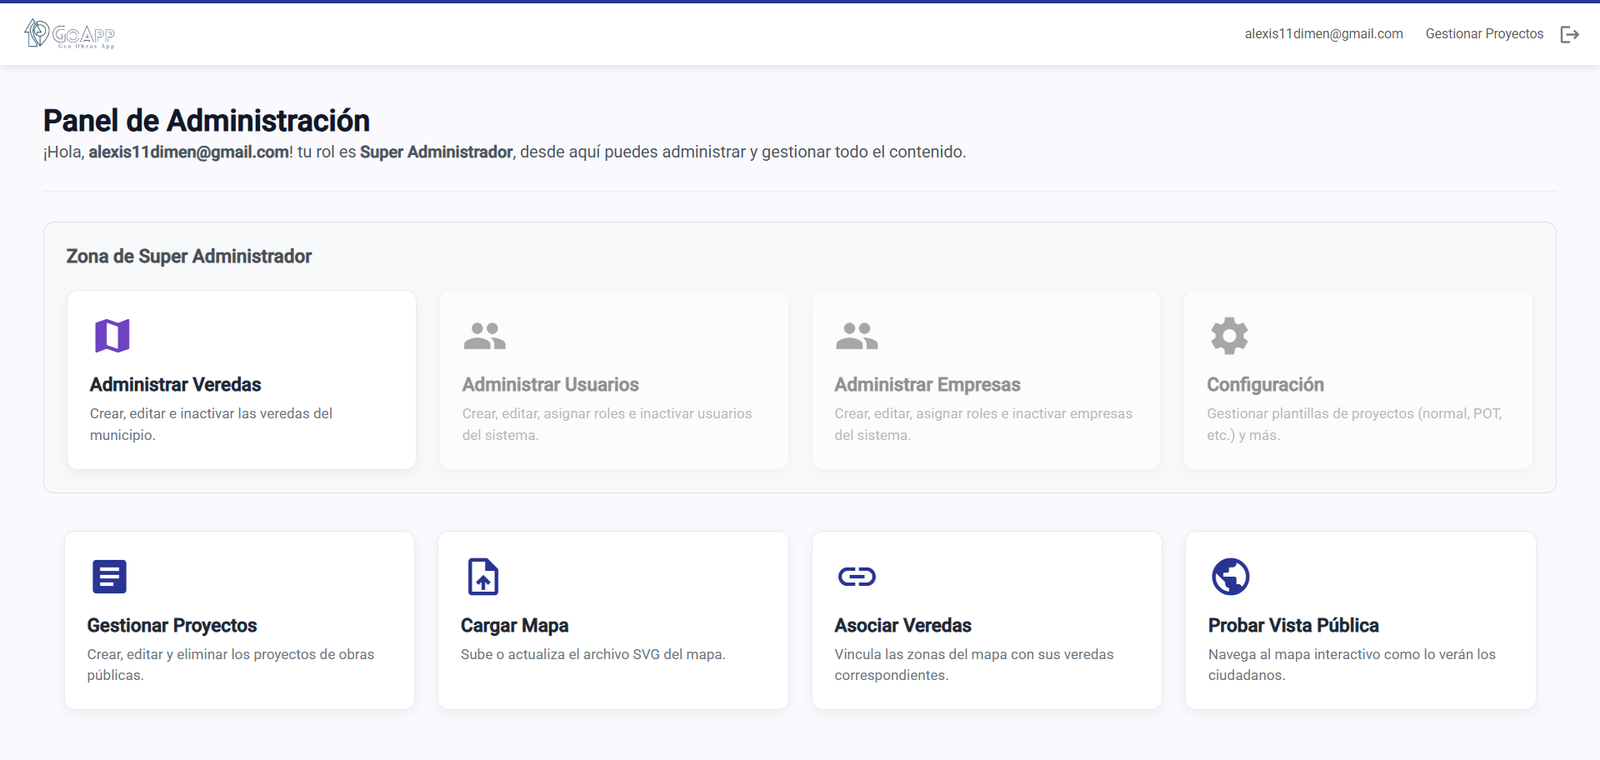Click the logout arrow icon
Viewport: 1600px width, 760px height.
[x=1570, y=34]
